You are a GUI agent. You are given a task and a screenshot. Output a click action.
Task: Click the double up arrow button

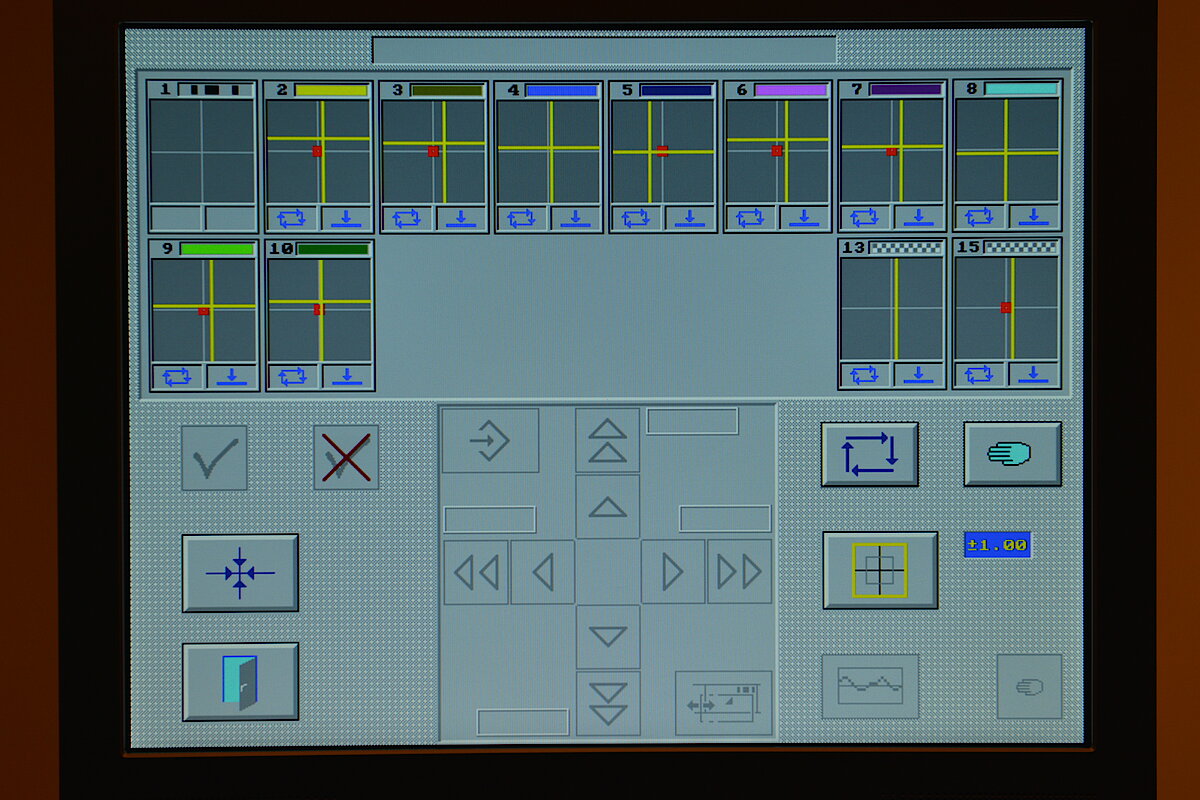(608, 440)
